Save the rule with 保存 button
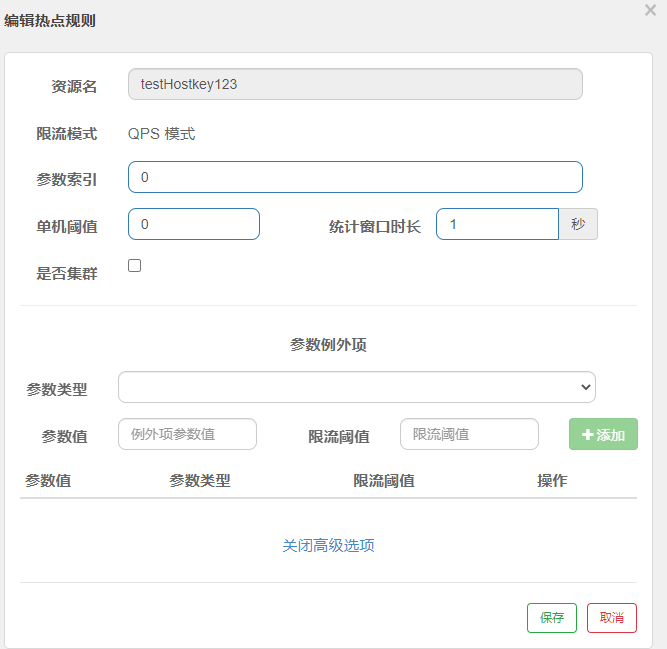Screen dimensions: 667x649 (552, 618)
